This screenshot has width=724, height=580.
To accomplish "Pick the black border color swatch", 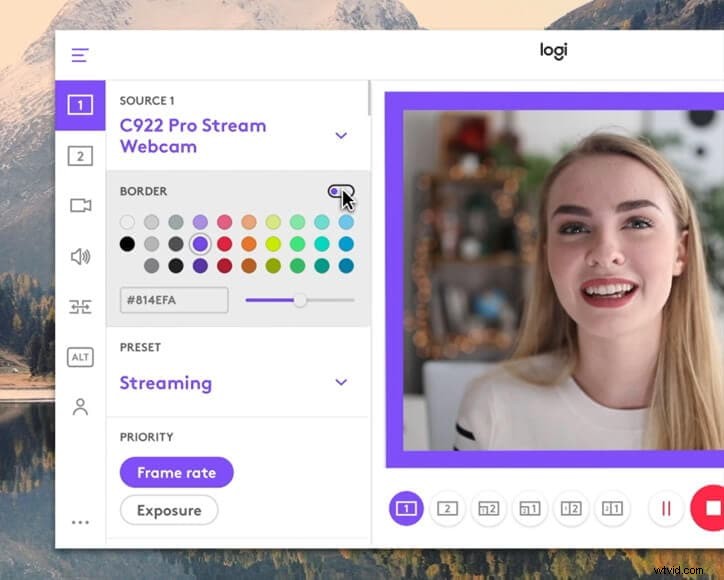I will click(127, 244).
